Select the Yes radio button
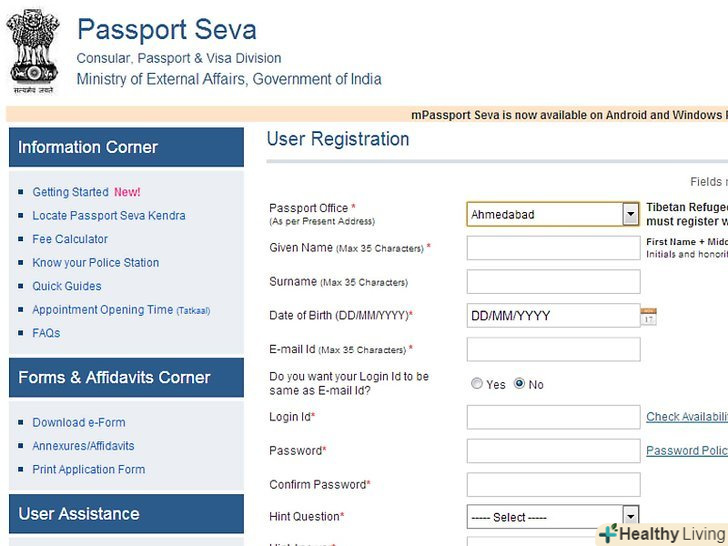The height and width of the screenshot is (546, 728). click(x=476, y=384)
